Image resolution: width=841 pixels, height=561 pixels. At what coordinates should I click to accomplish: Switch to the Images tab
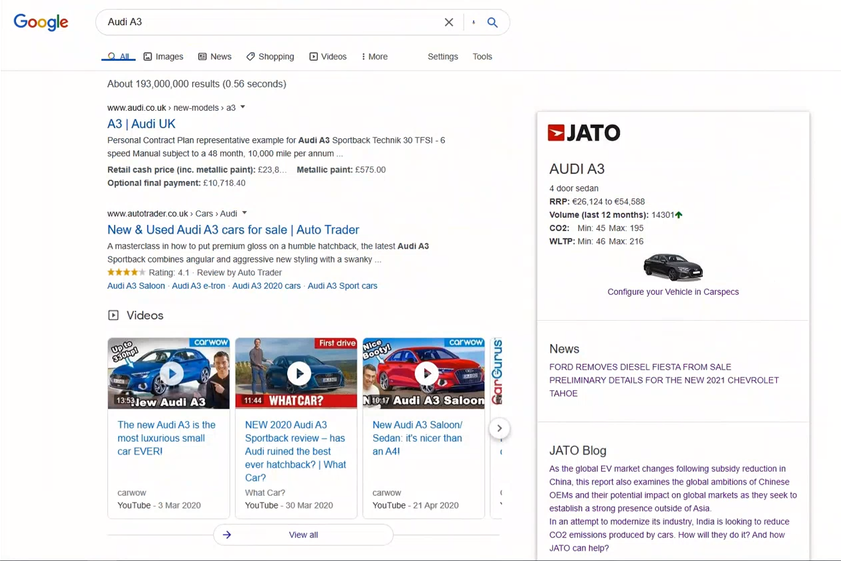(163, 57)
